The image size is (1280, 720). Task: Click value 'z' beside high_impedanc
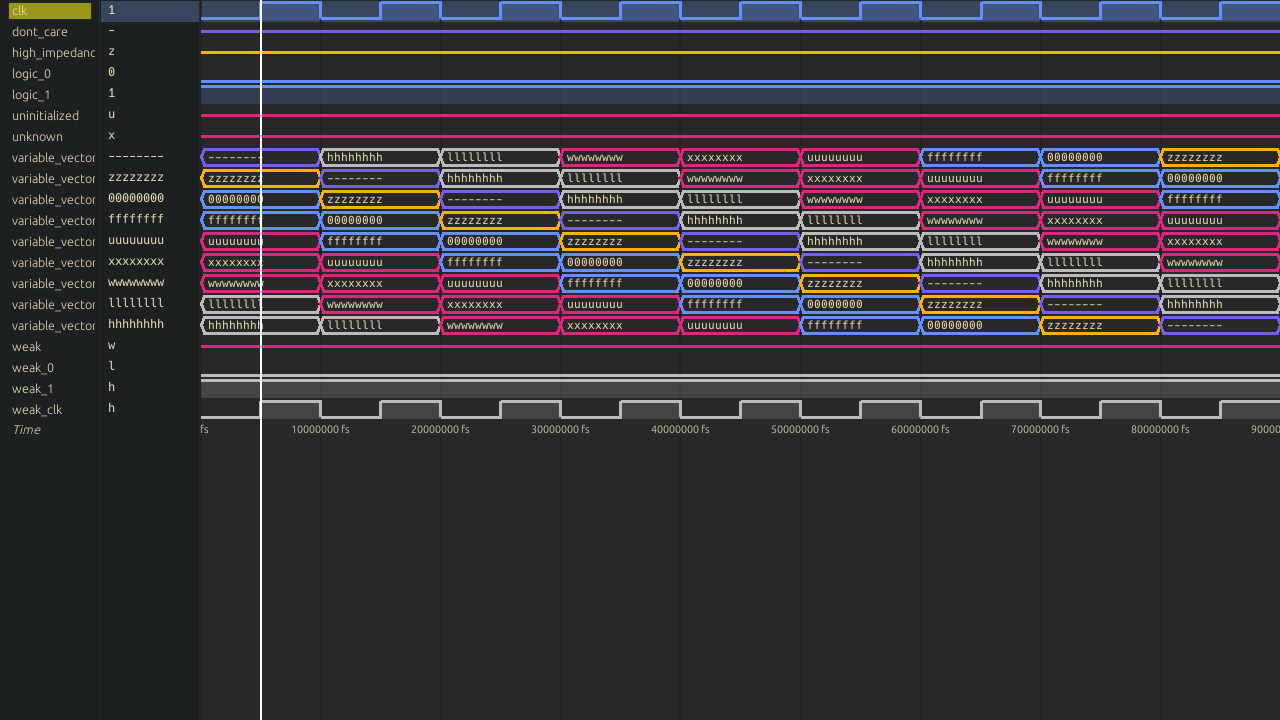click(x=111, y=52)
